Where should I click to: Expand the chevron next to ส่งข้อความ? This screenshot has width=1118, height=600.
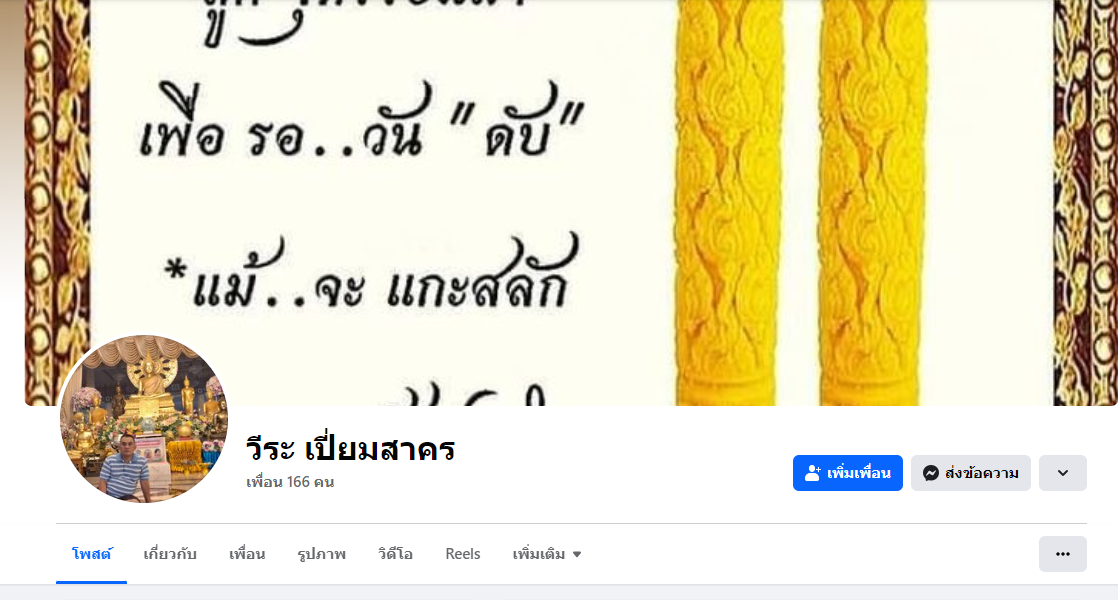(1062, 473)
